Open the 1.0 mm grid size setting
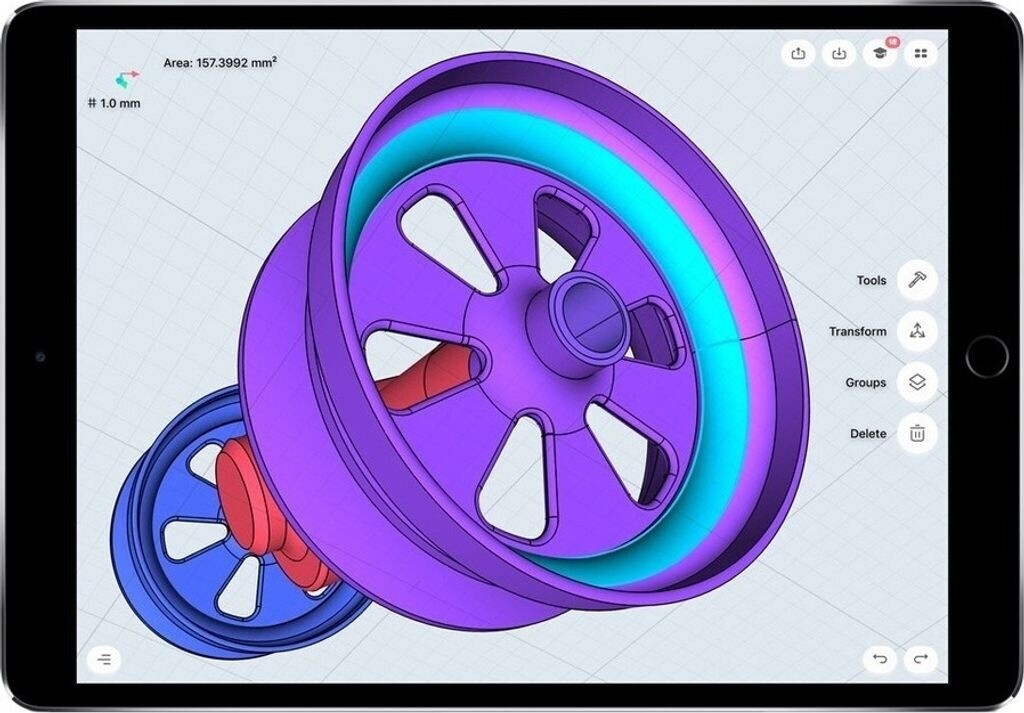This screenshot has height=713, width=1024. point(114,103)
